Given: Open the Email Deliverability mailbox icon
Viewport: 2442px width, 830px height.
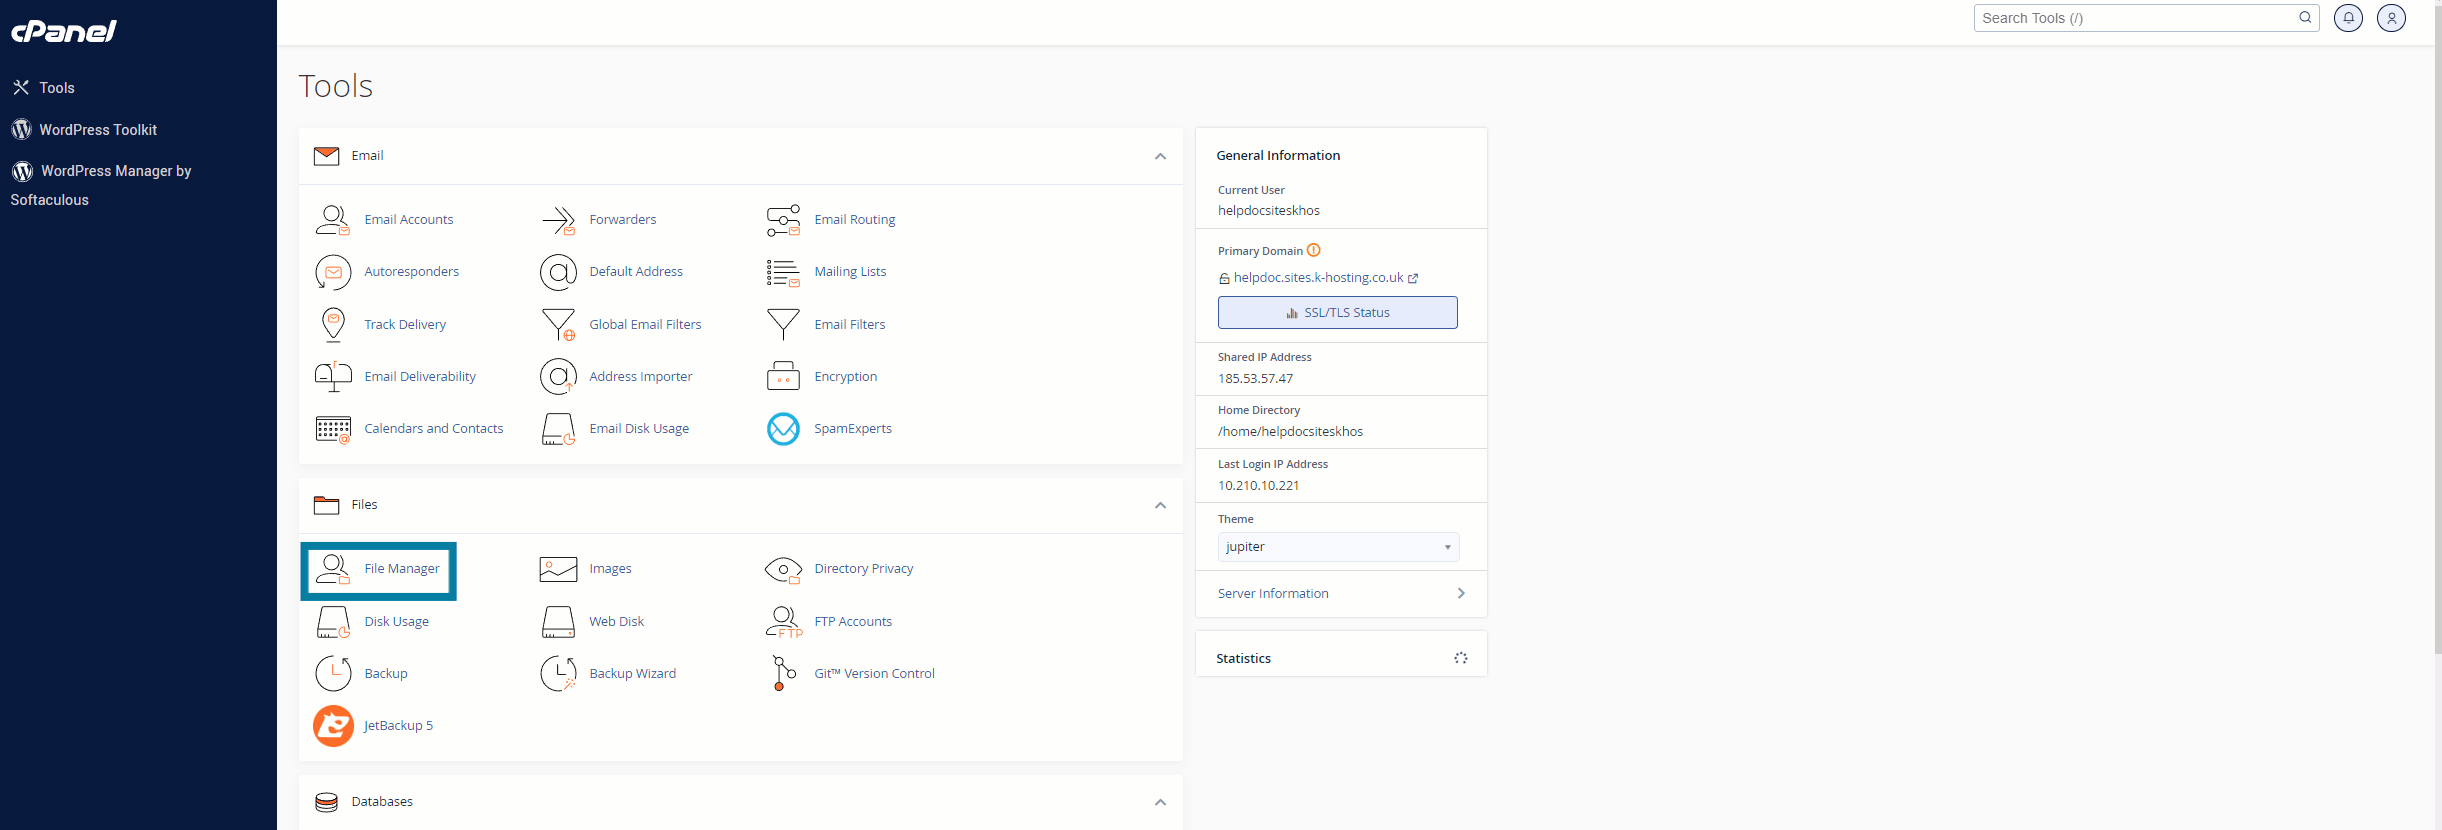Looking at the screenshot, I should coord(333,376).
